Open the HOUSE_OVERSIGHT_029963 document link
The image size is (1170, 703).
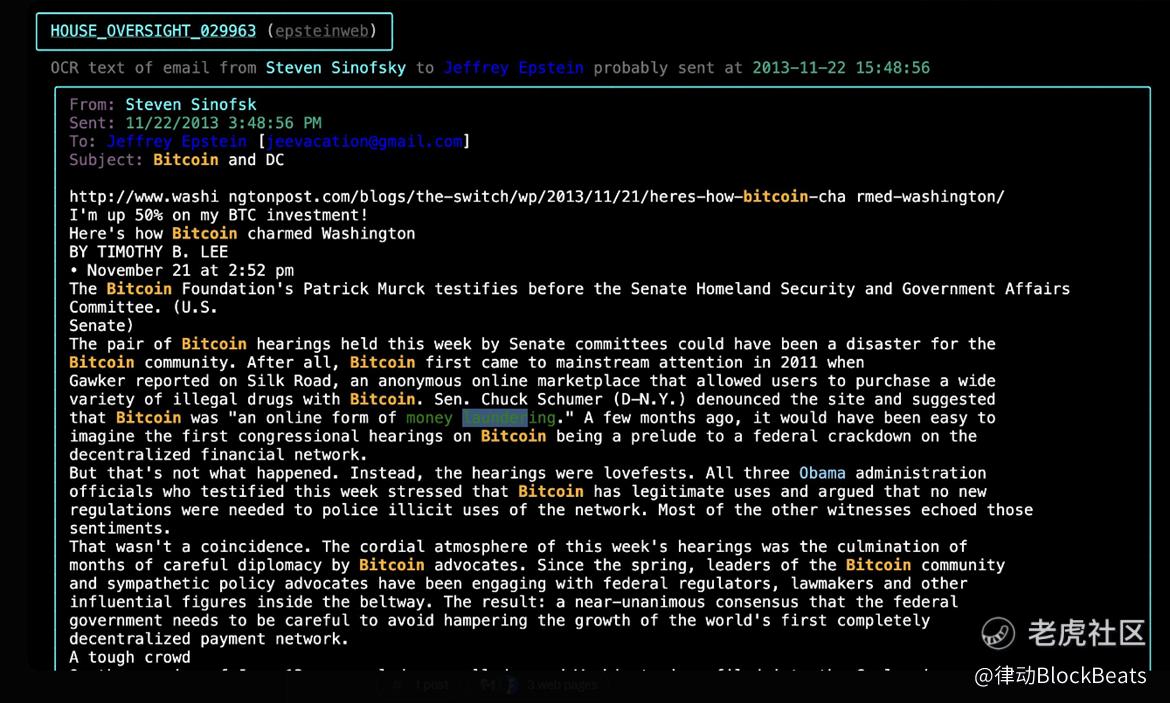(153, 31)
